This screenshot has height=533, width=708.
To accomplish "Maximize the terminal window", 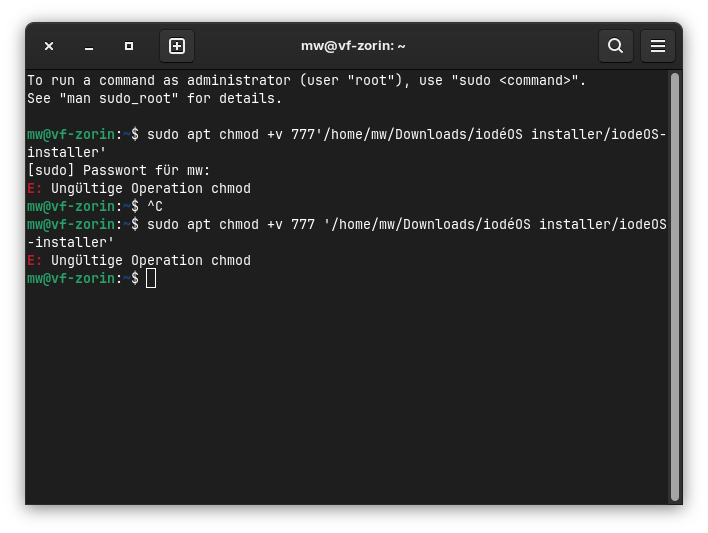I will [129, 46].
